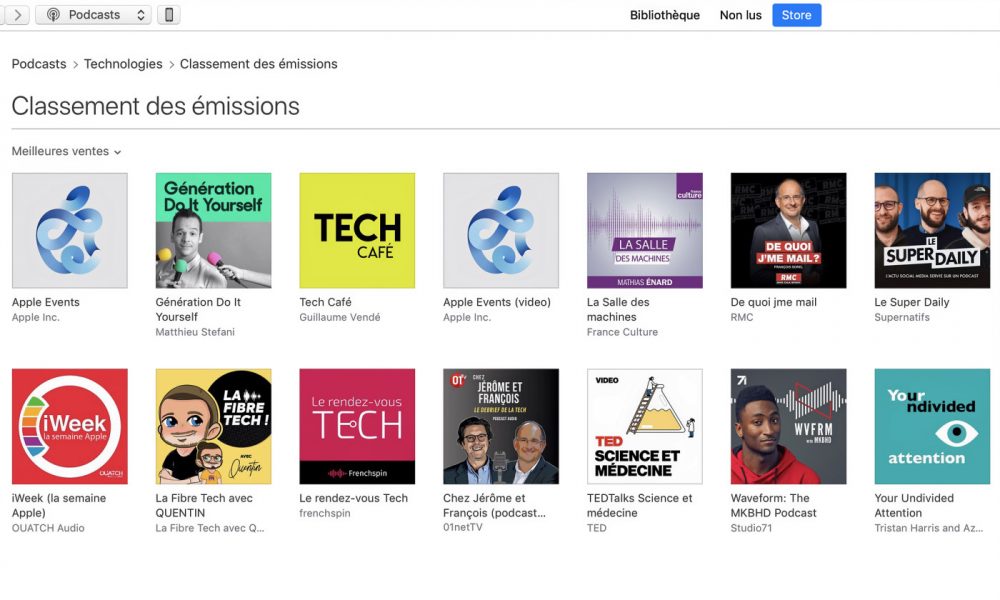Image resolution: width=1000 pixels, height=600 pixels.
Task: Click La Salle des machines title
Action: pyautogui.click(x=618, y=309)
